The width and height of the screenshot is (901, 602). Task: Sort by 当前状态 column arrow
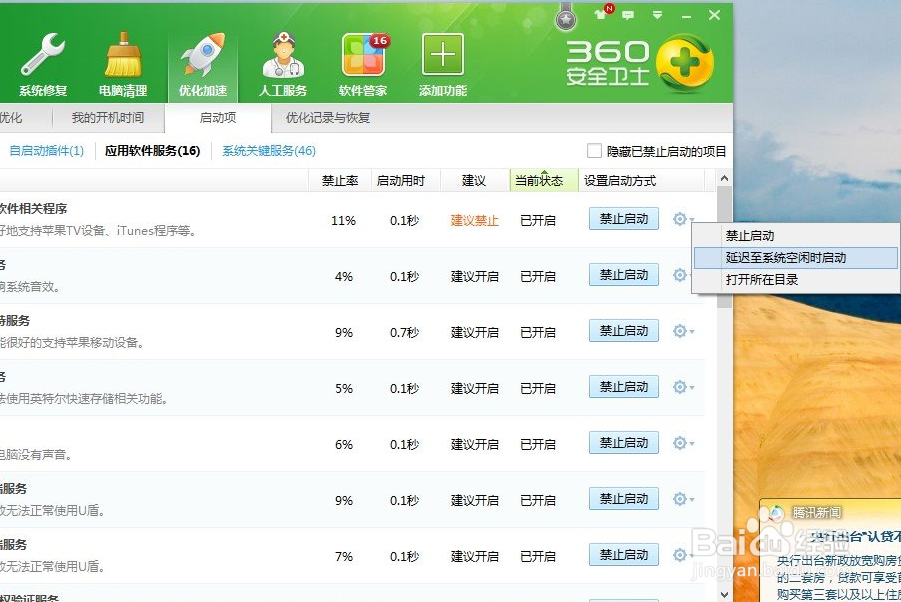pyautogui.click(x=543, y=182)
